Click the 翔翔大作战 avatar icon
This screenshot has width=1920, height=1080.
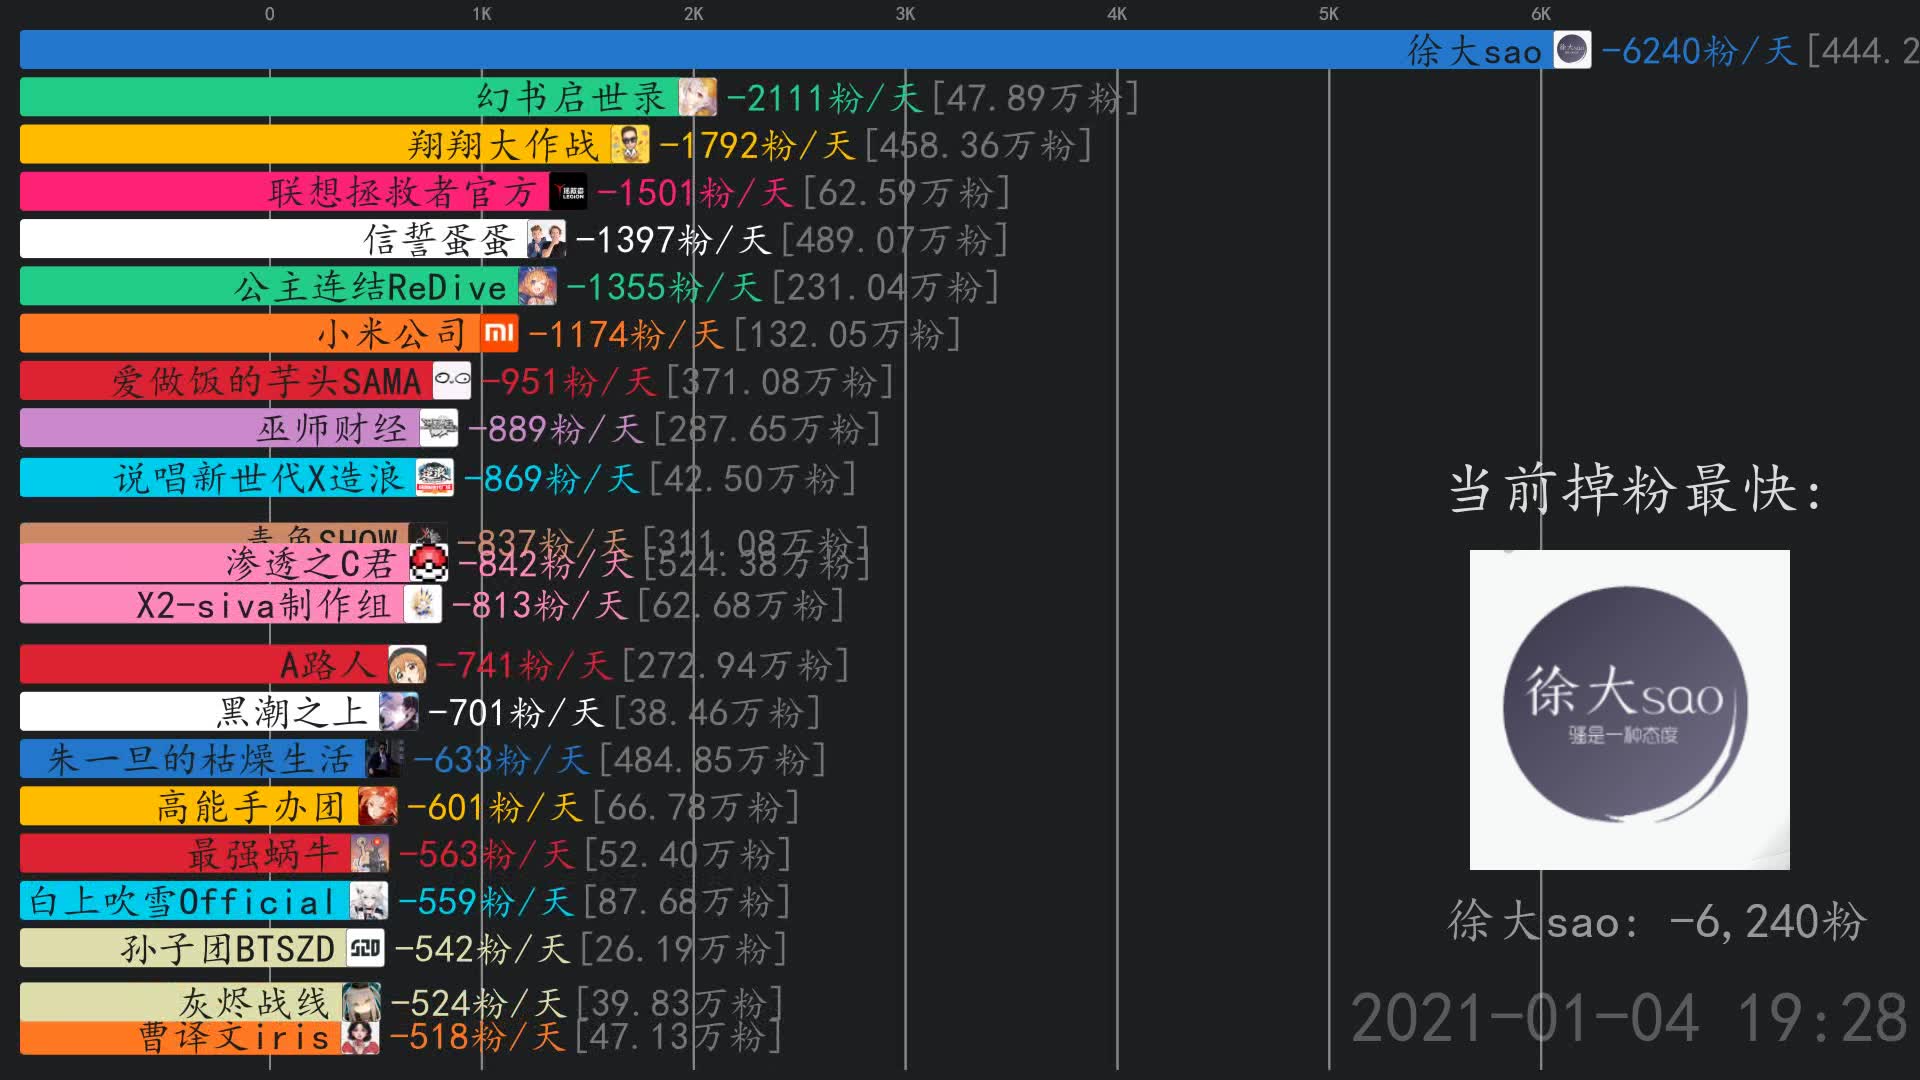(x=630, y=144)
